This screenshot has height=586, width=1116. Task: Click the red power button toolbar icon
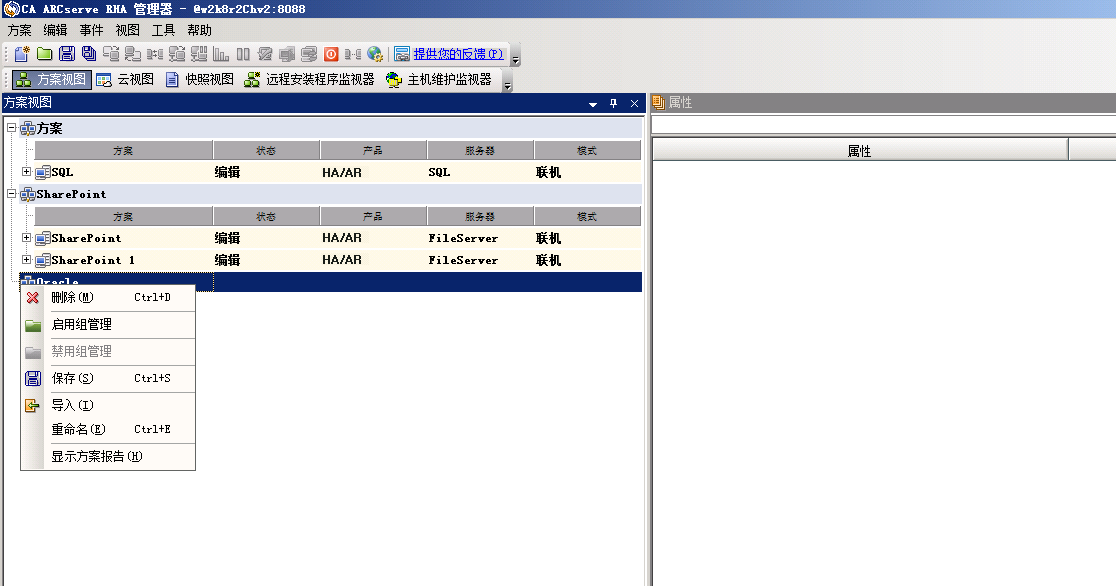(x=331, y=54)
